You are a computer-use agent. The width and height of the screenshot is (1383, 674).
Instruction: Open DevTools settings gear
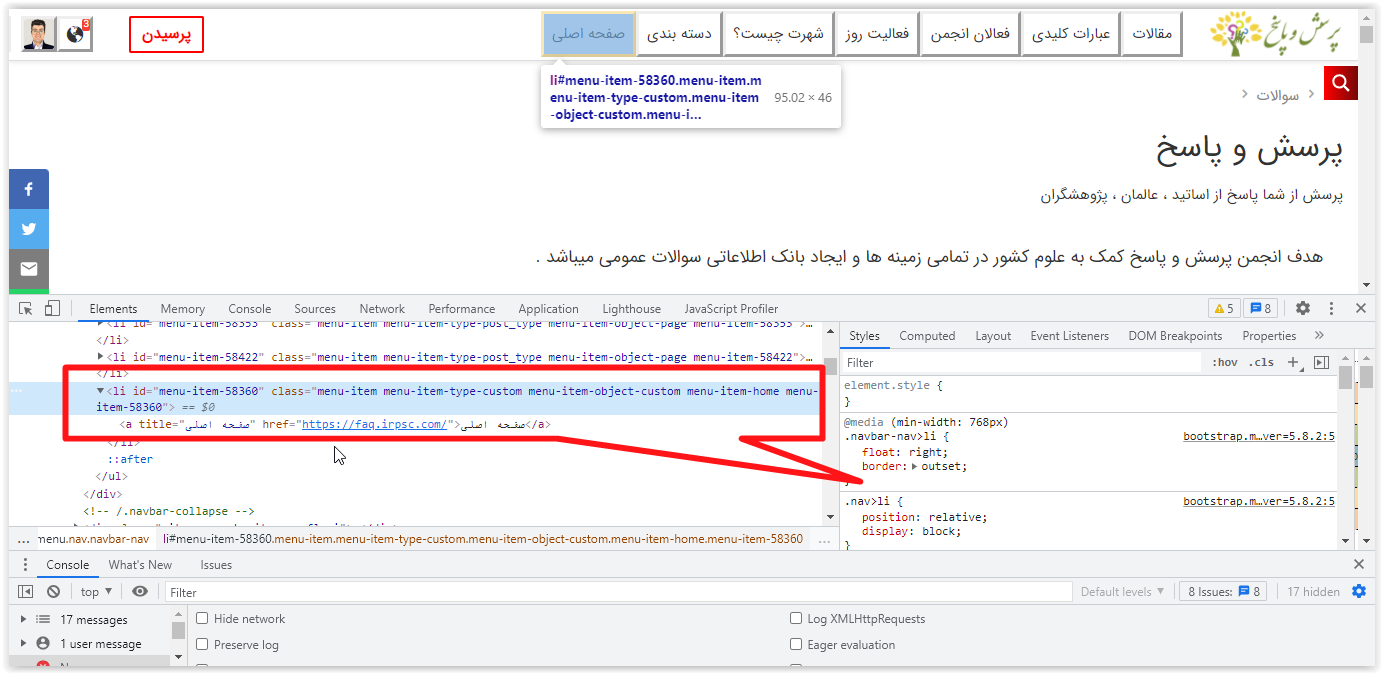[1302, 309]
